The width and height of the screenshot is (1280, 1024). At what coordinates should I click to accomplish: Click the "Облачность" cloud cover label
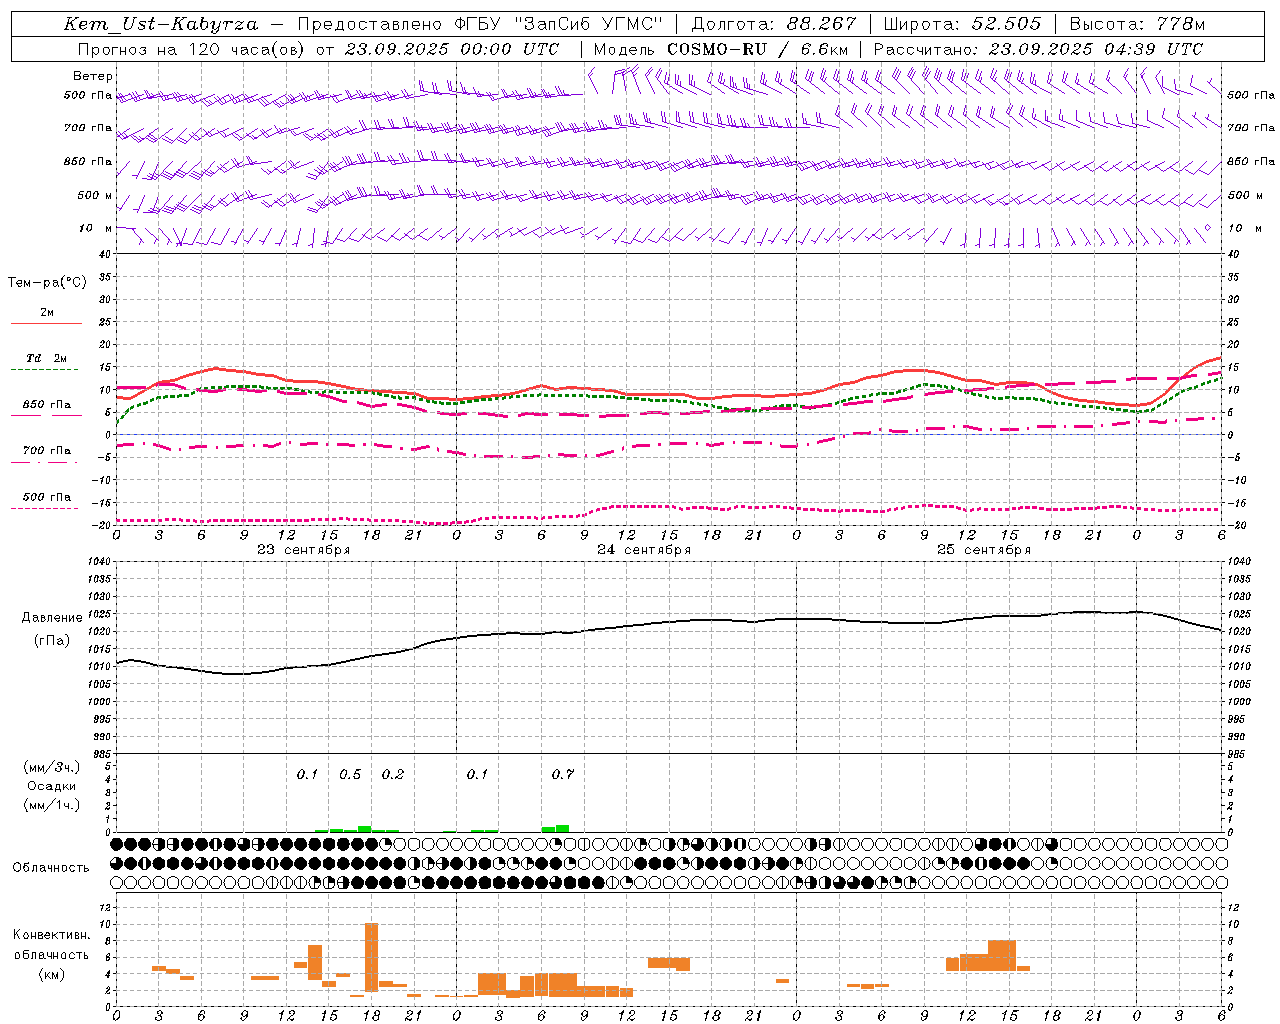click(51, 867)
